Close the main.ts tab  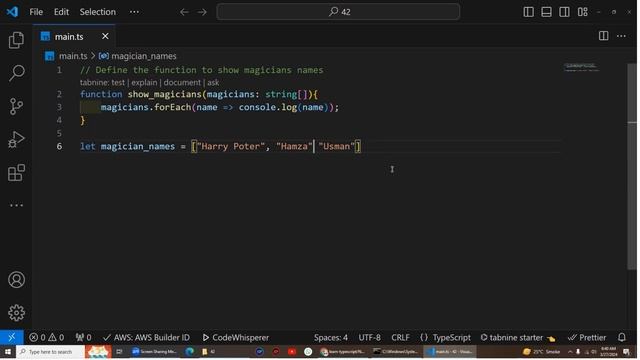pyautogui.click(x=105, y=36)
